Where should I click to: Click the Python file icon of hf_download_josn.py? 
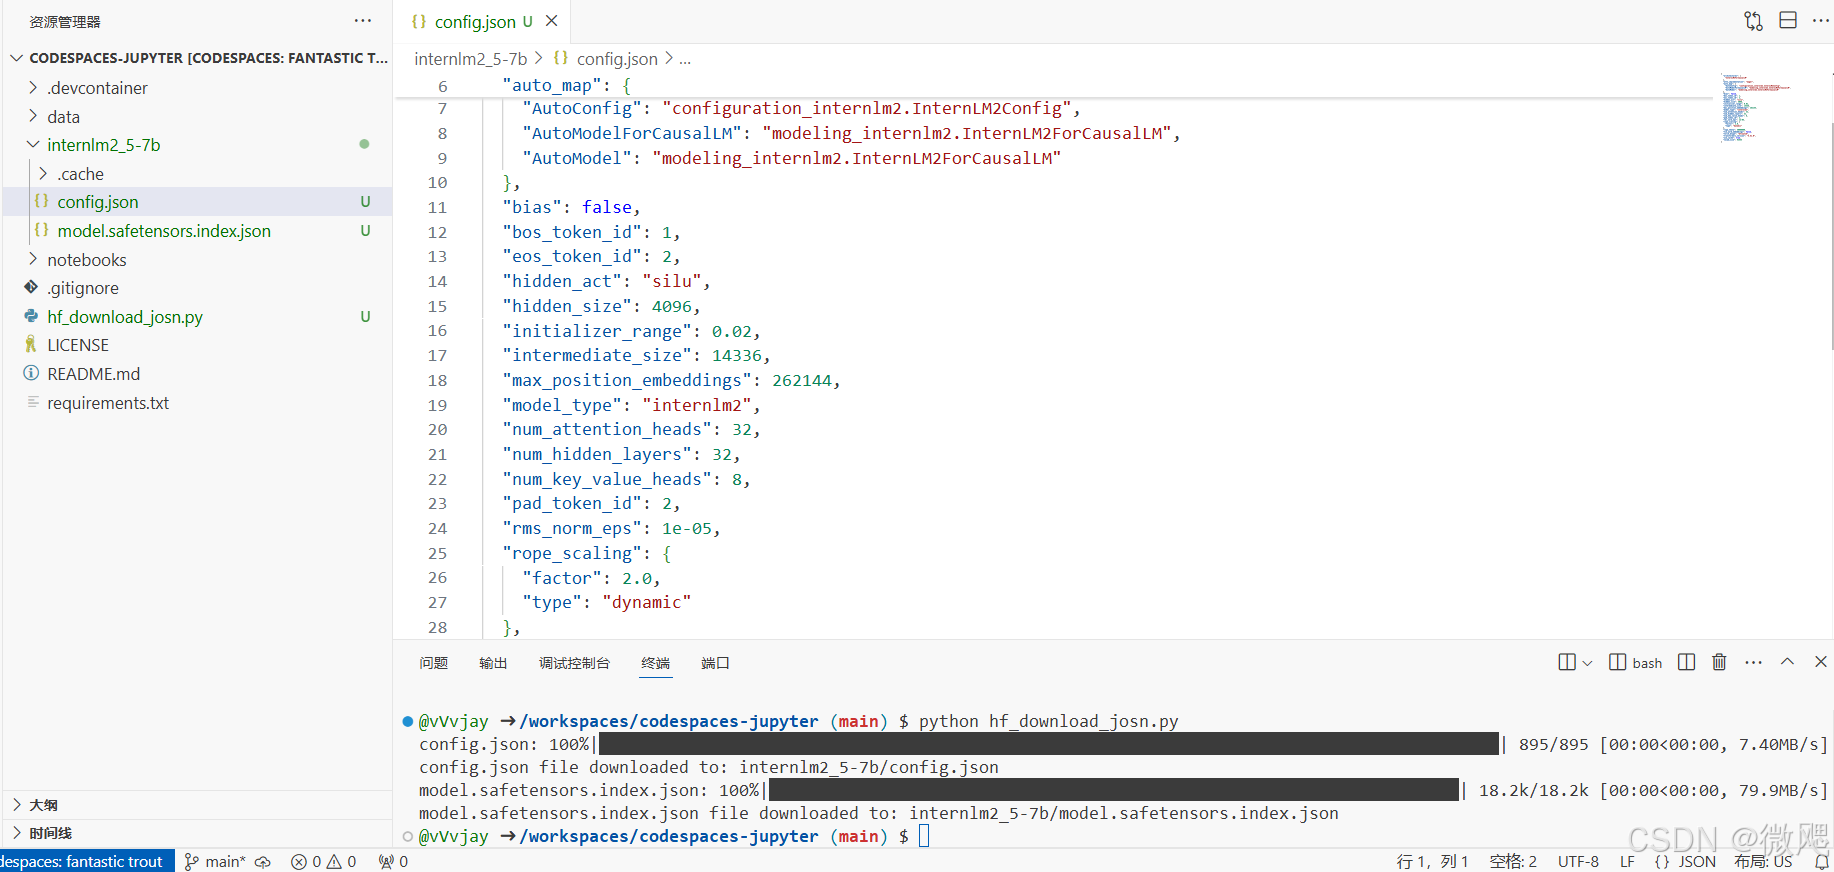point(31,316)
